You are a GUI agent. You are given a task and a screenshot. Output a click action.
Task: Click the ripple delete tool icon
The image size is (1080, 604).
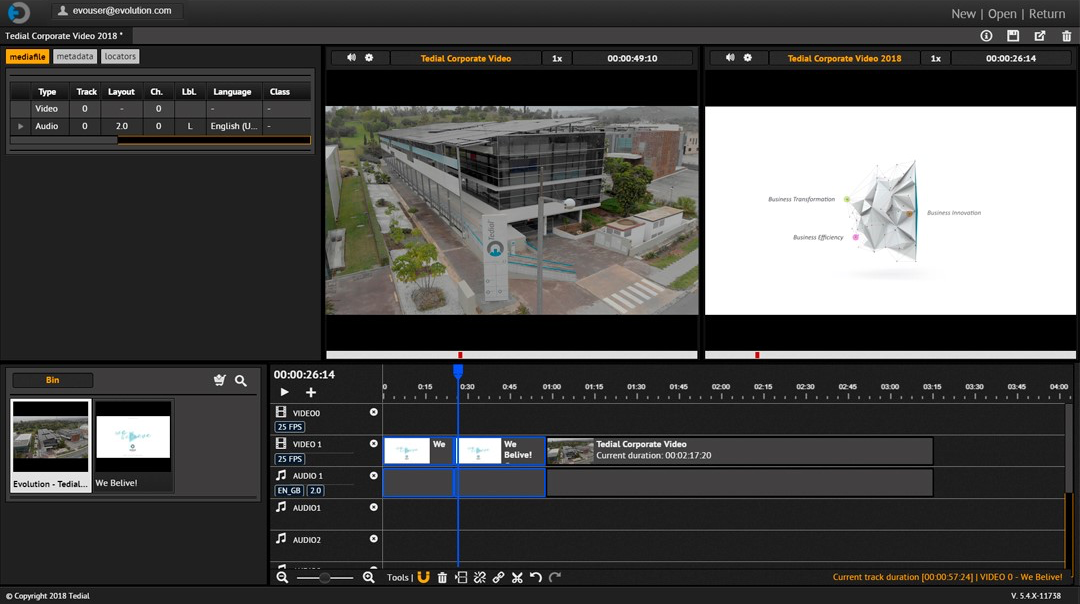pos(461,577)
